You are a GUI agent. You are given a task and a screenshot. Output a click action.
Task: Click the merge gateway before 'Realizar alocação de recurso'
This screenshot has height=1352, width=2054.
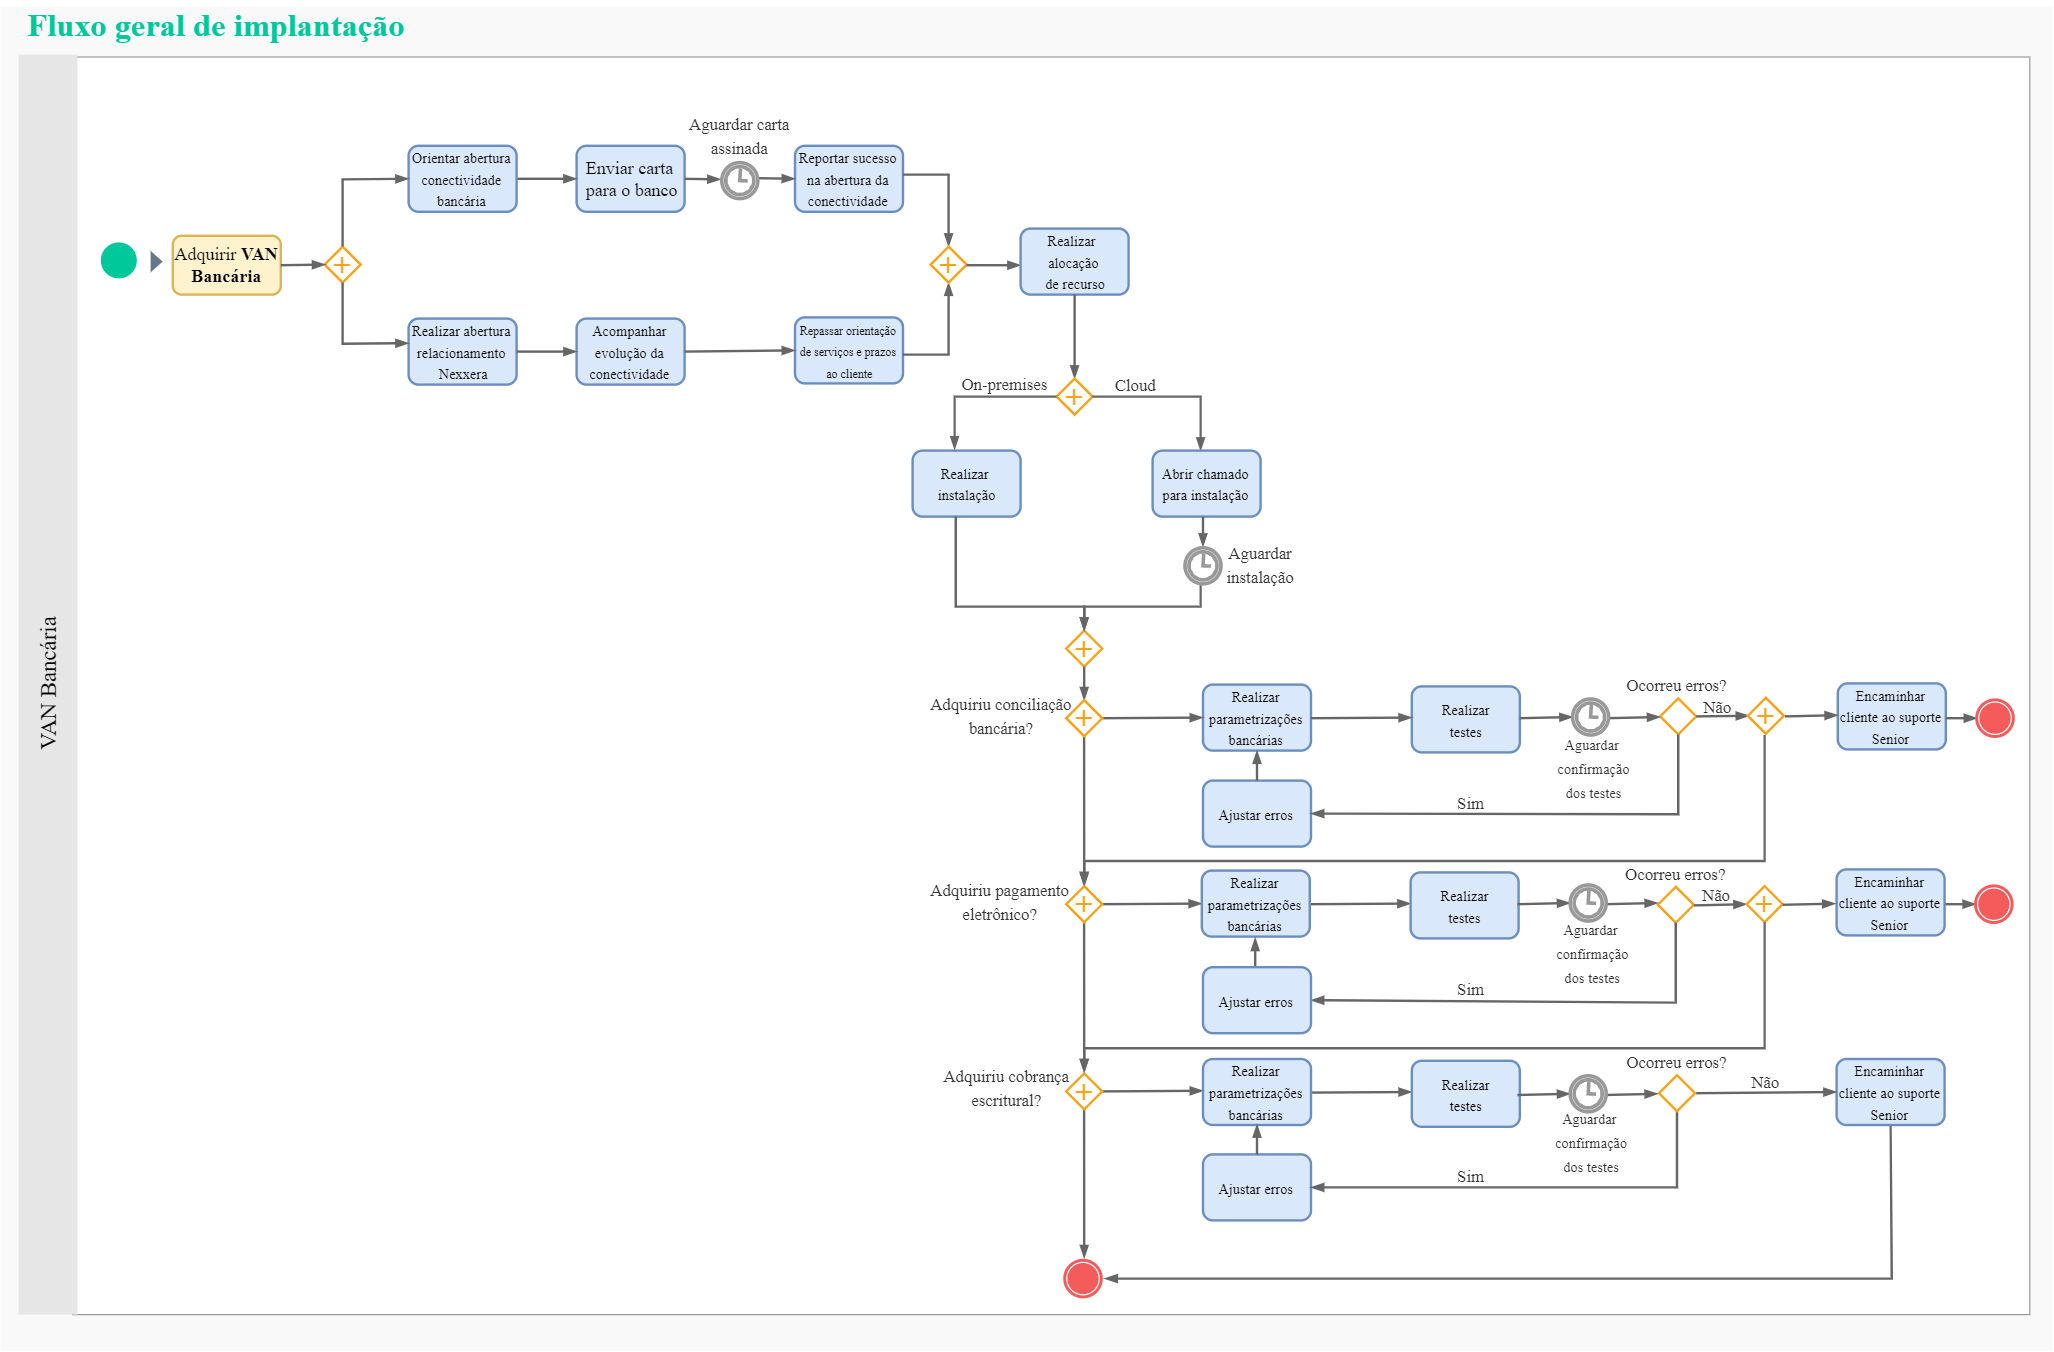click(948, 265)
